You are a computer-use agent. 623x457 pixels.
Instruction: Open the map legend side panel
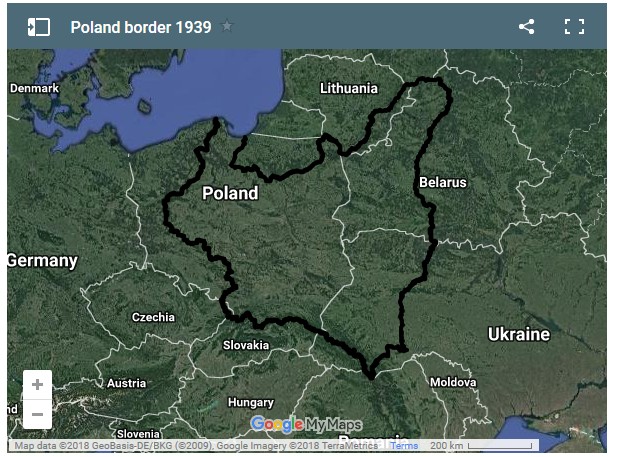[x=38, y=27]
